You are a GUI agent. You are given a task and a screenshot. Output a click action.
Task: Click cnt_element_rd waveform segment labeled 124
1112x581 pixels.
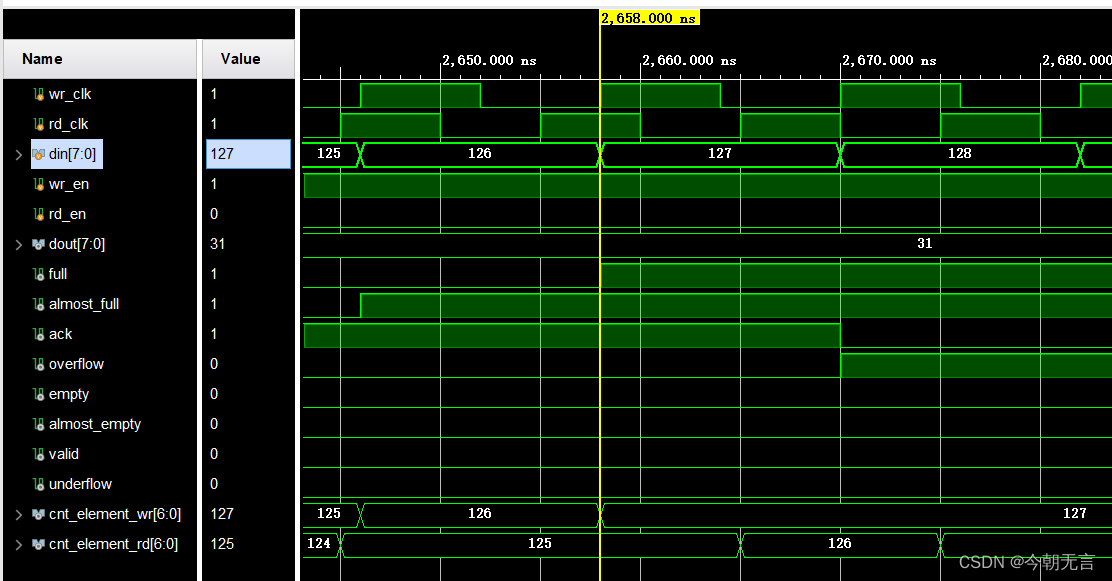[320, 543]
